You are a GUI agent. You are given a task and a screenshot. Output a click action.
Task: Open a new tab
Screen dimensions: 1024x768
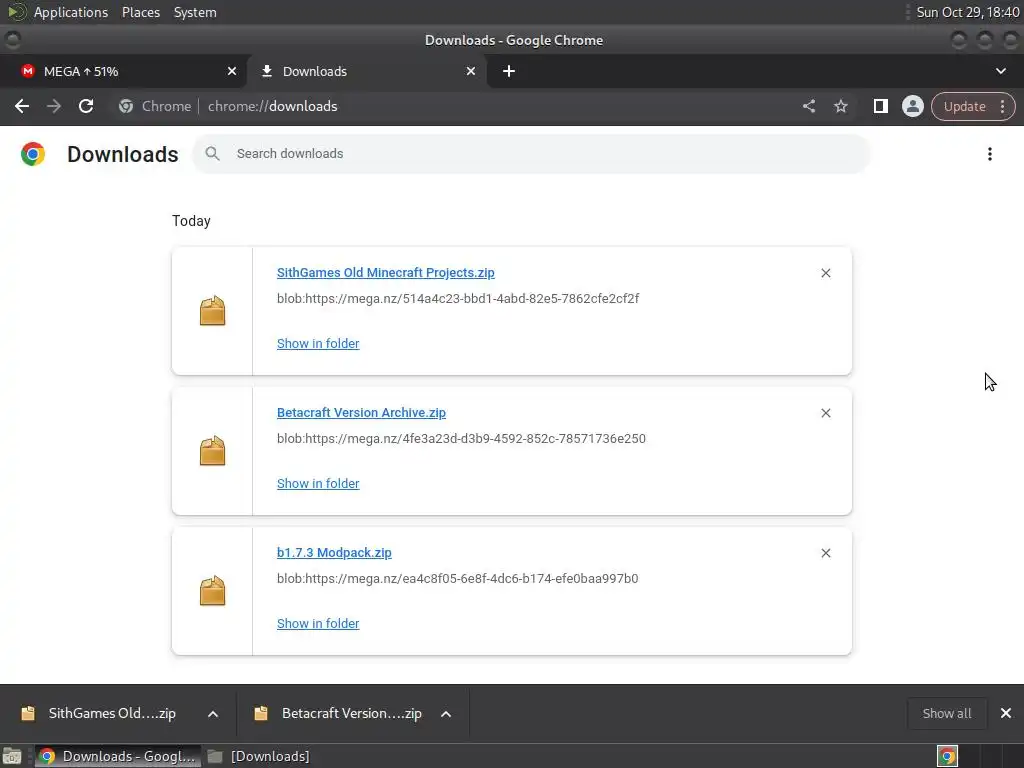coord(509,71)
